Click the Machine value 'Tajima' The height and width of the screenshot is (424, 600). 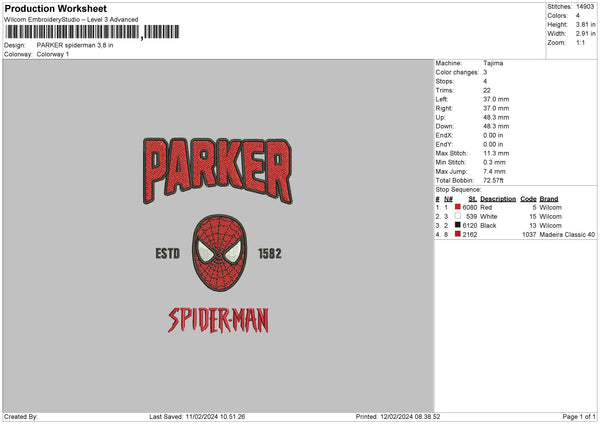pyautogui.click(x=493, y=63)
